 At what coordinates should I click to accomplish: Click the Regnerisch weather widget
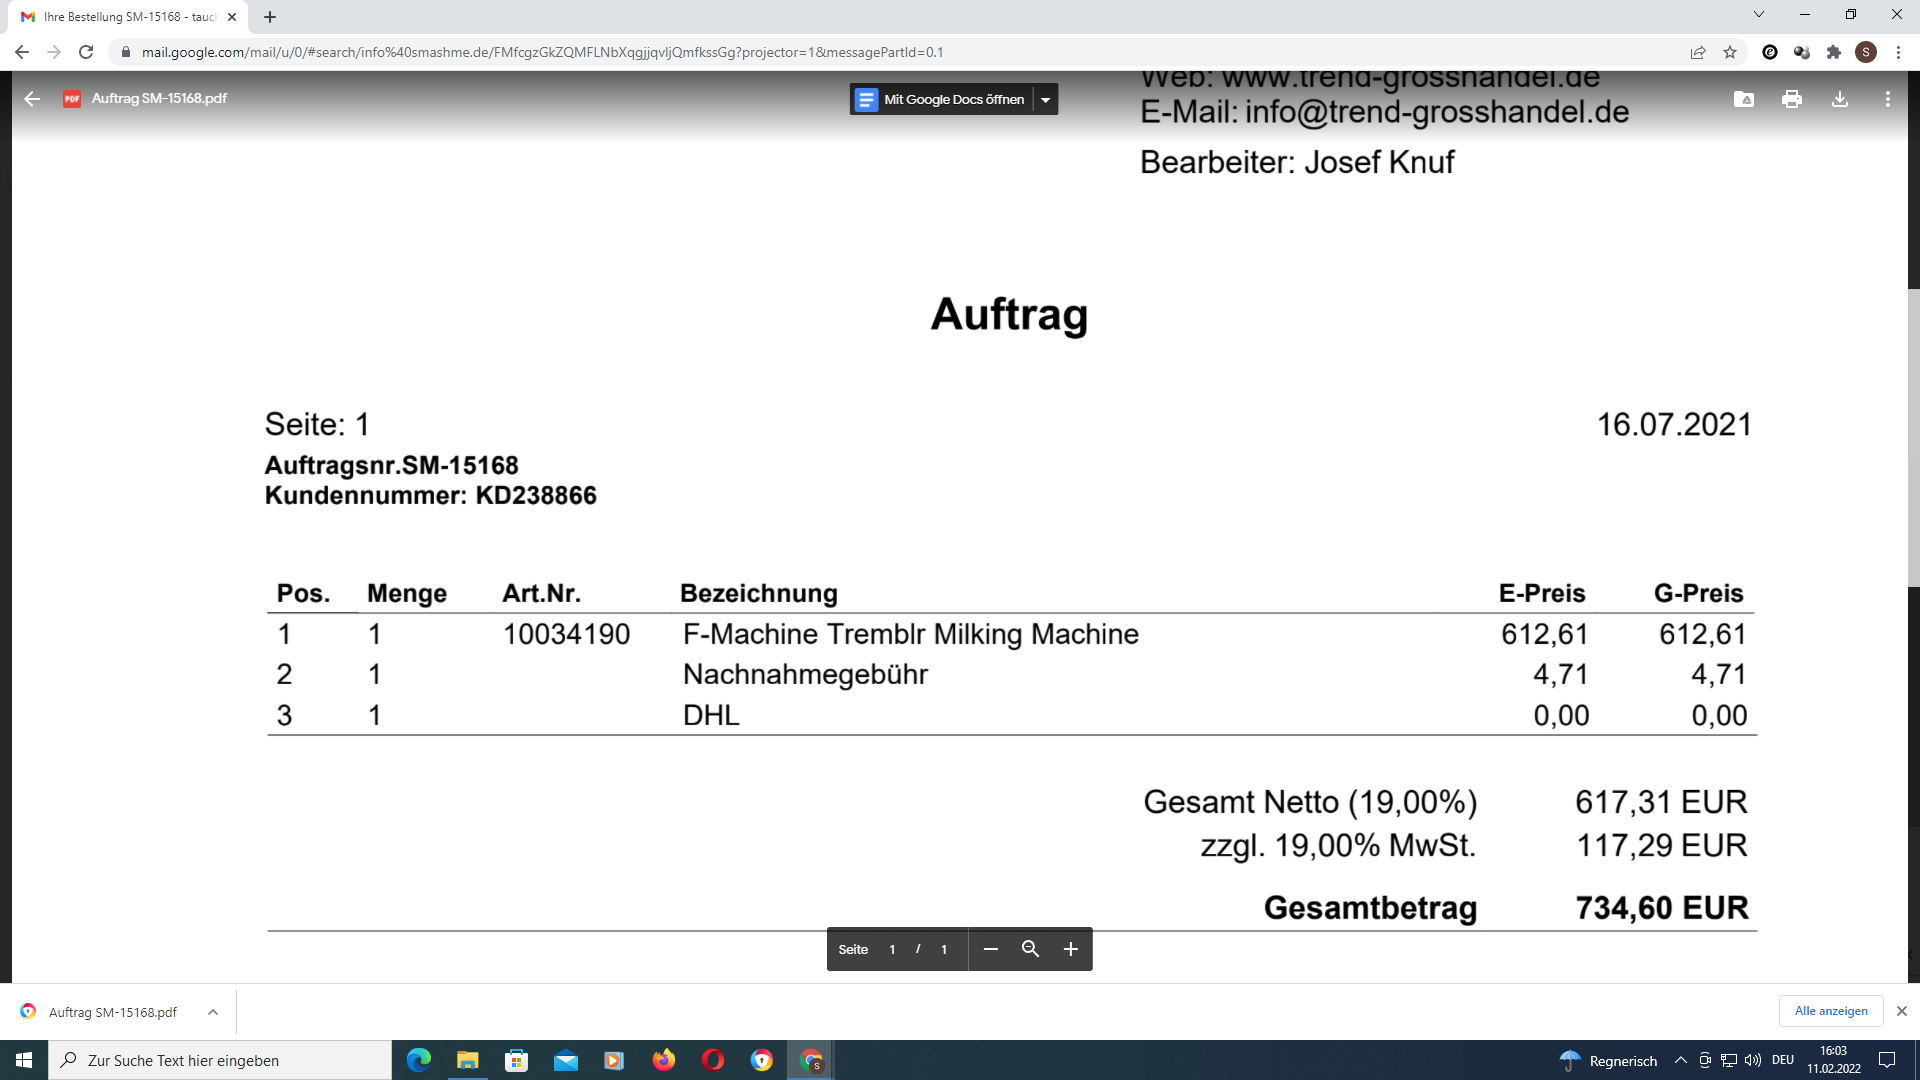tap(1608, 1060)
